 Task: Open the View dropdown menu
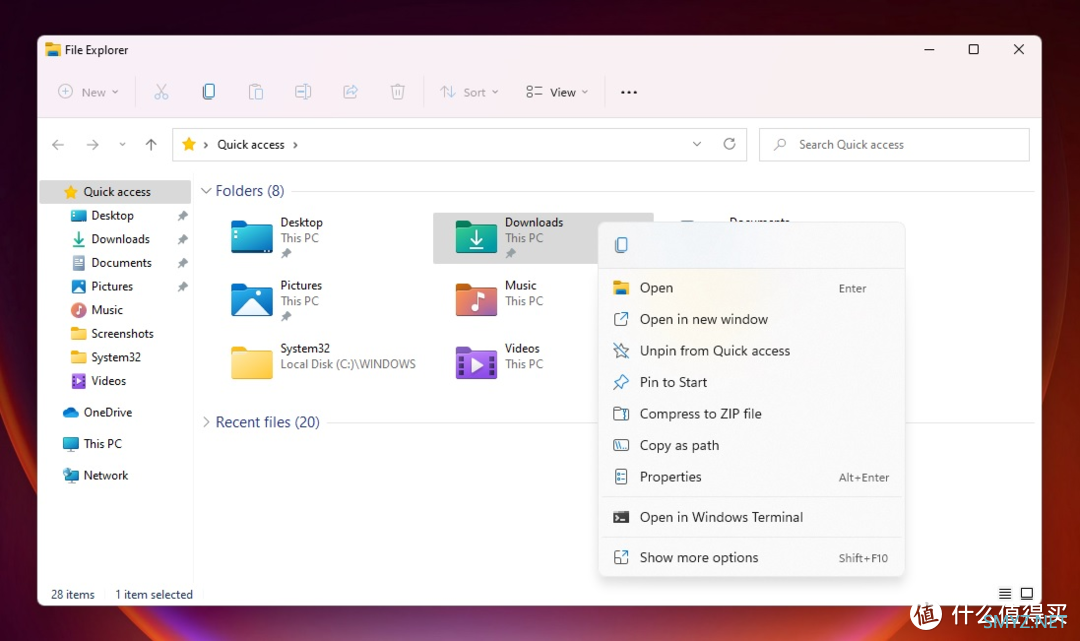pyautogui.click(x=557, y=92)
